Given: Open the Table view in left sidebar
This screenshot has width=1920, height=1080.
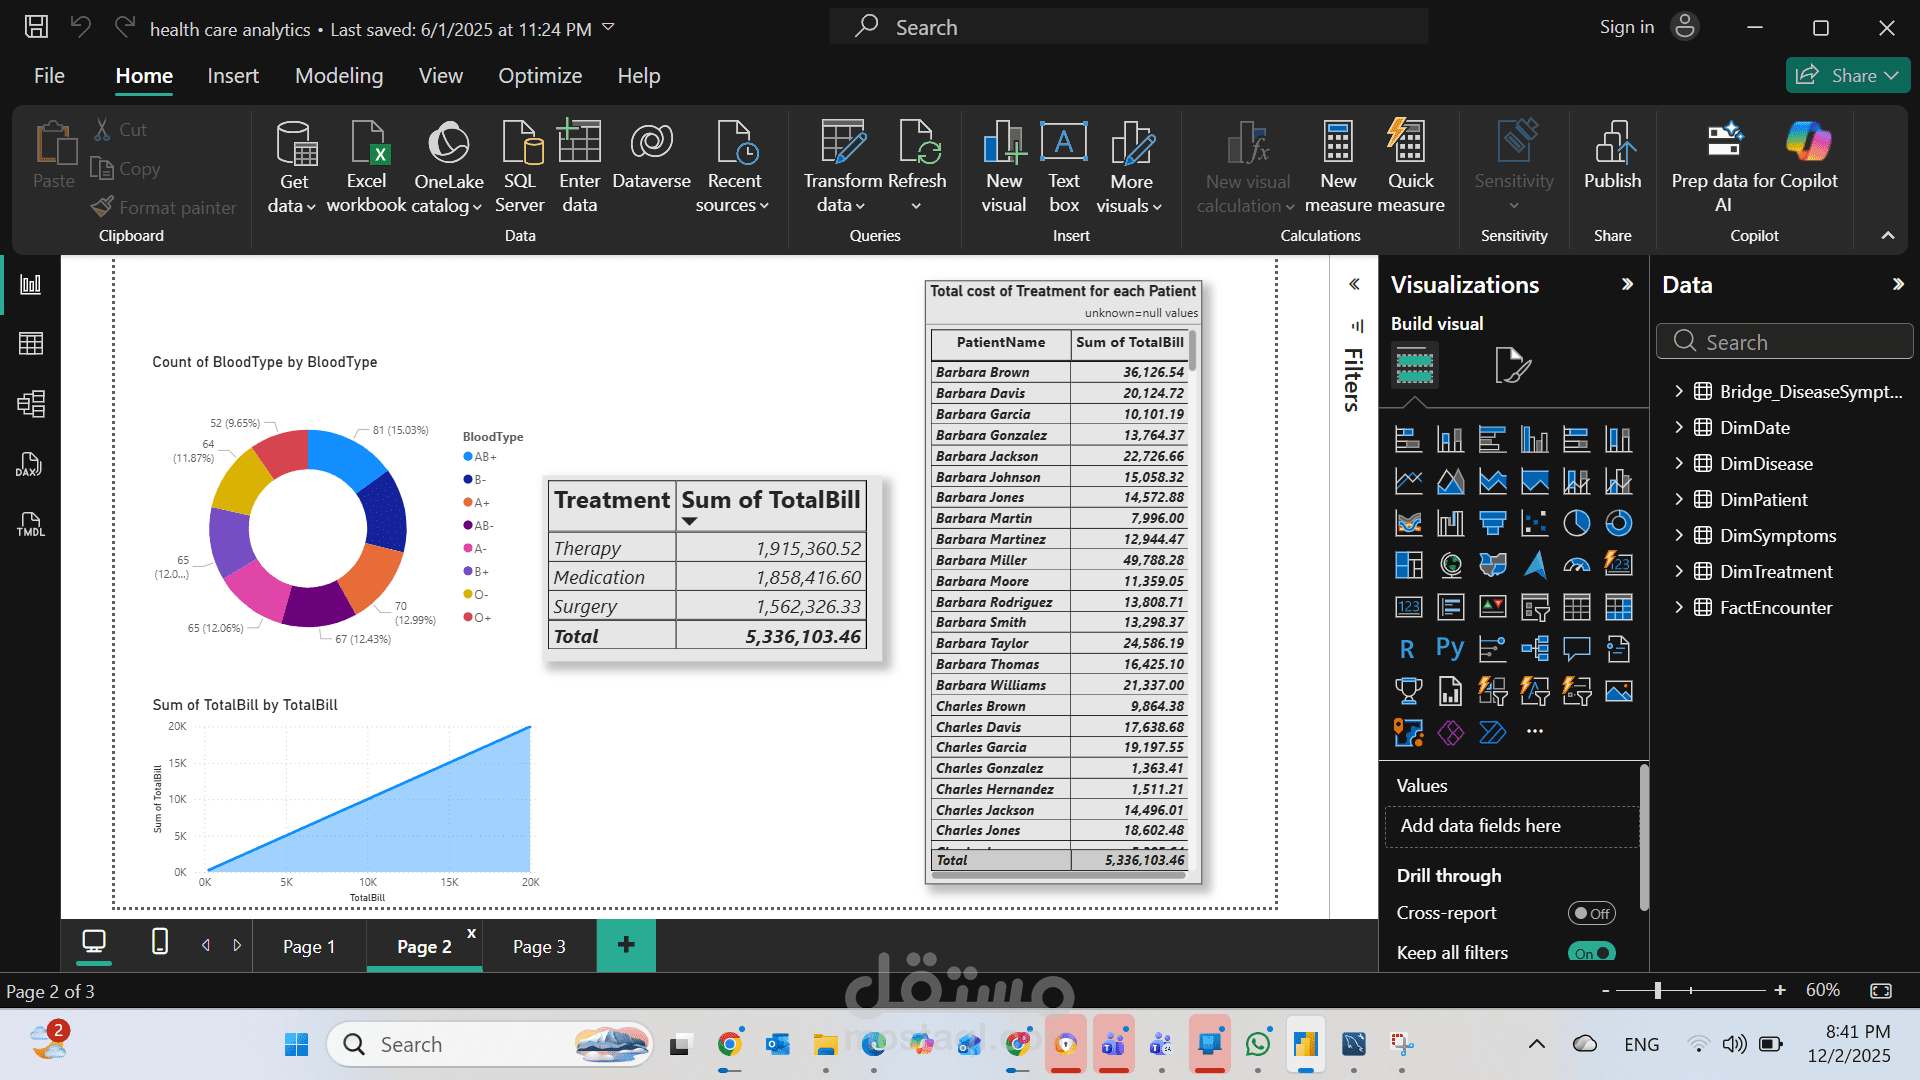Looking at the screenshot, I should coord(31,344).
